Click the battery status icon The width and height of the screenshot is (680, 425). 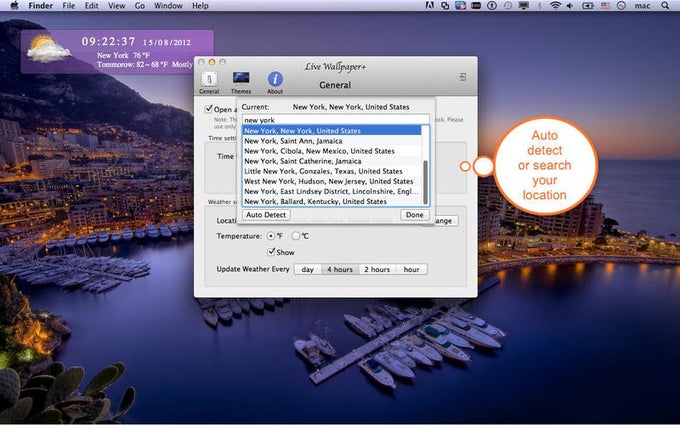click(x=588, y=6)
